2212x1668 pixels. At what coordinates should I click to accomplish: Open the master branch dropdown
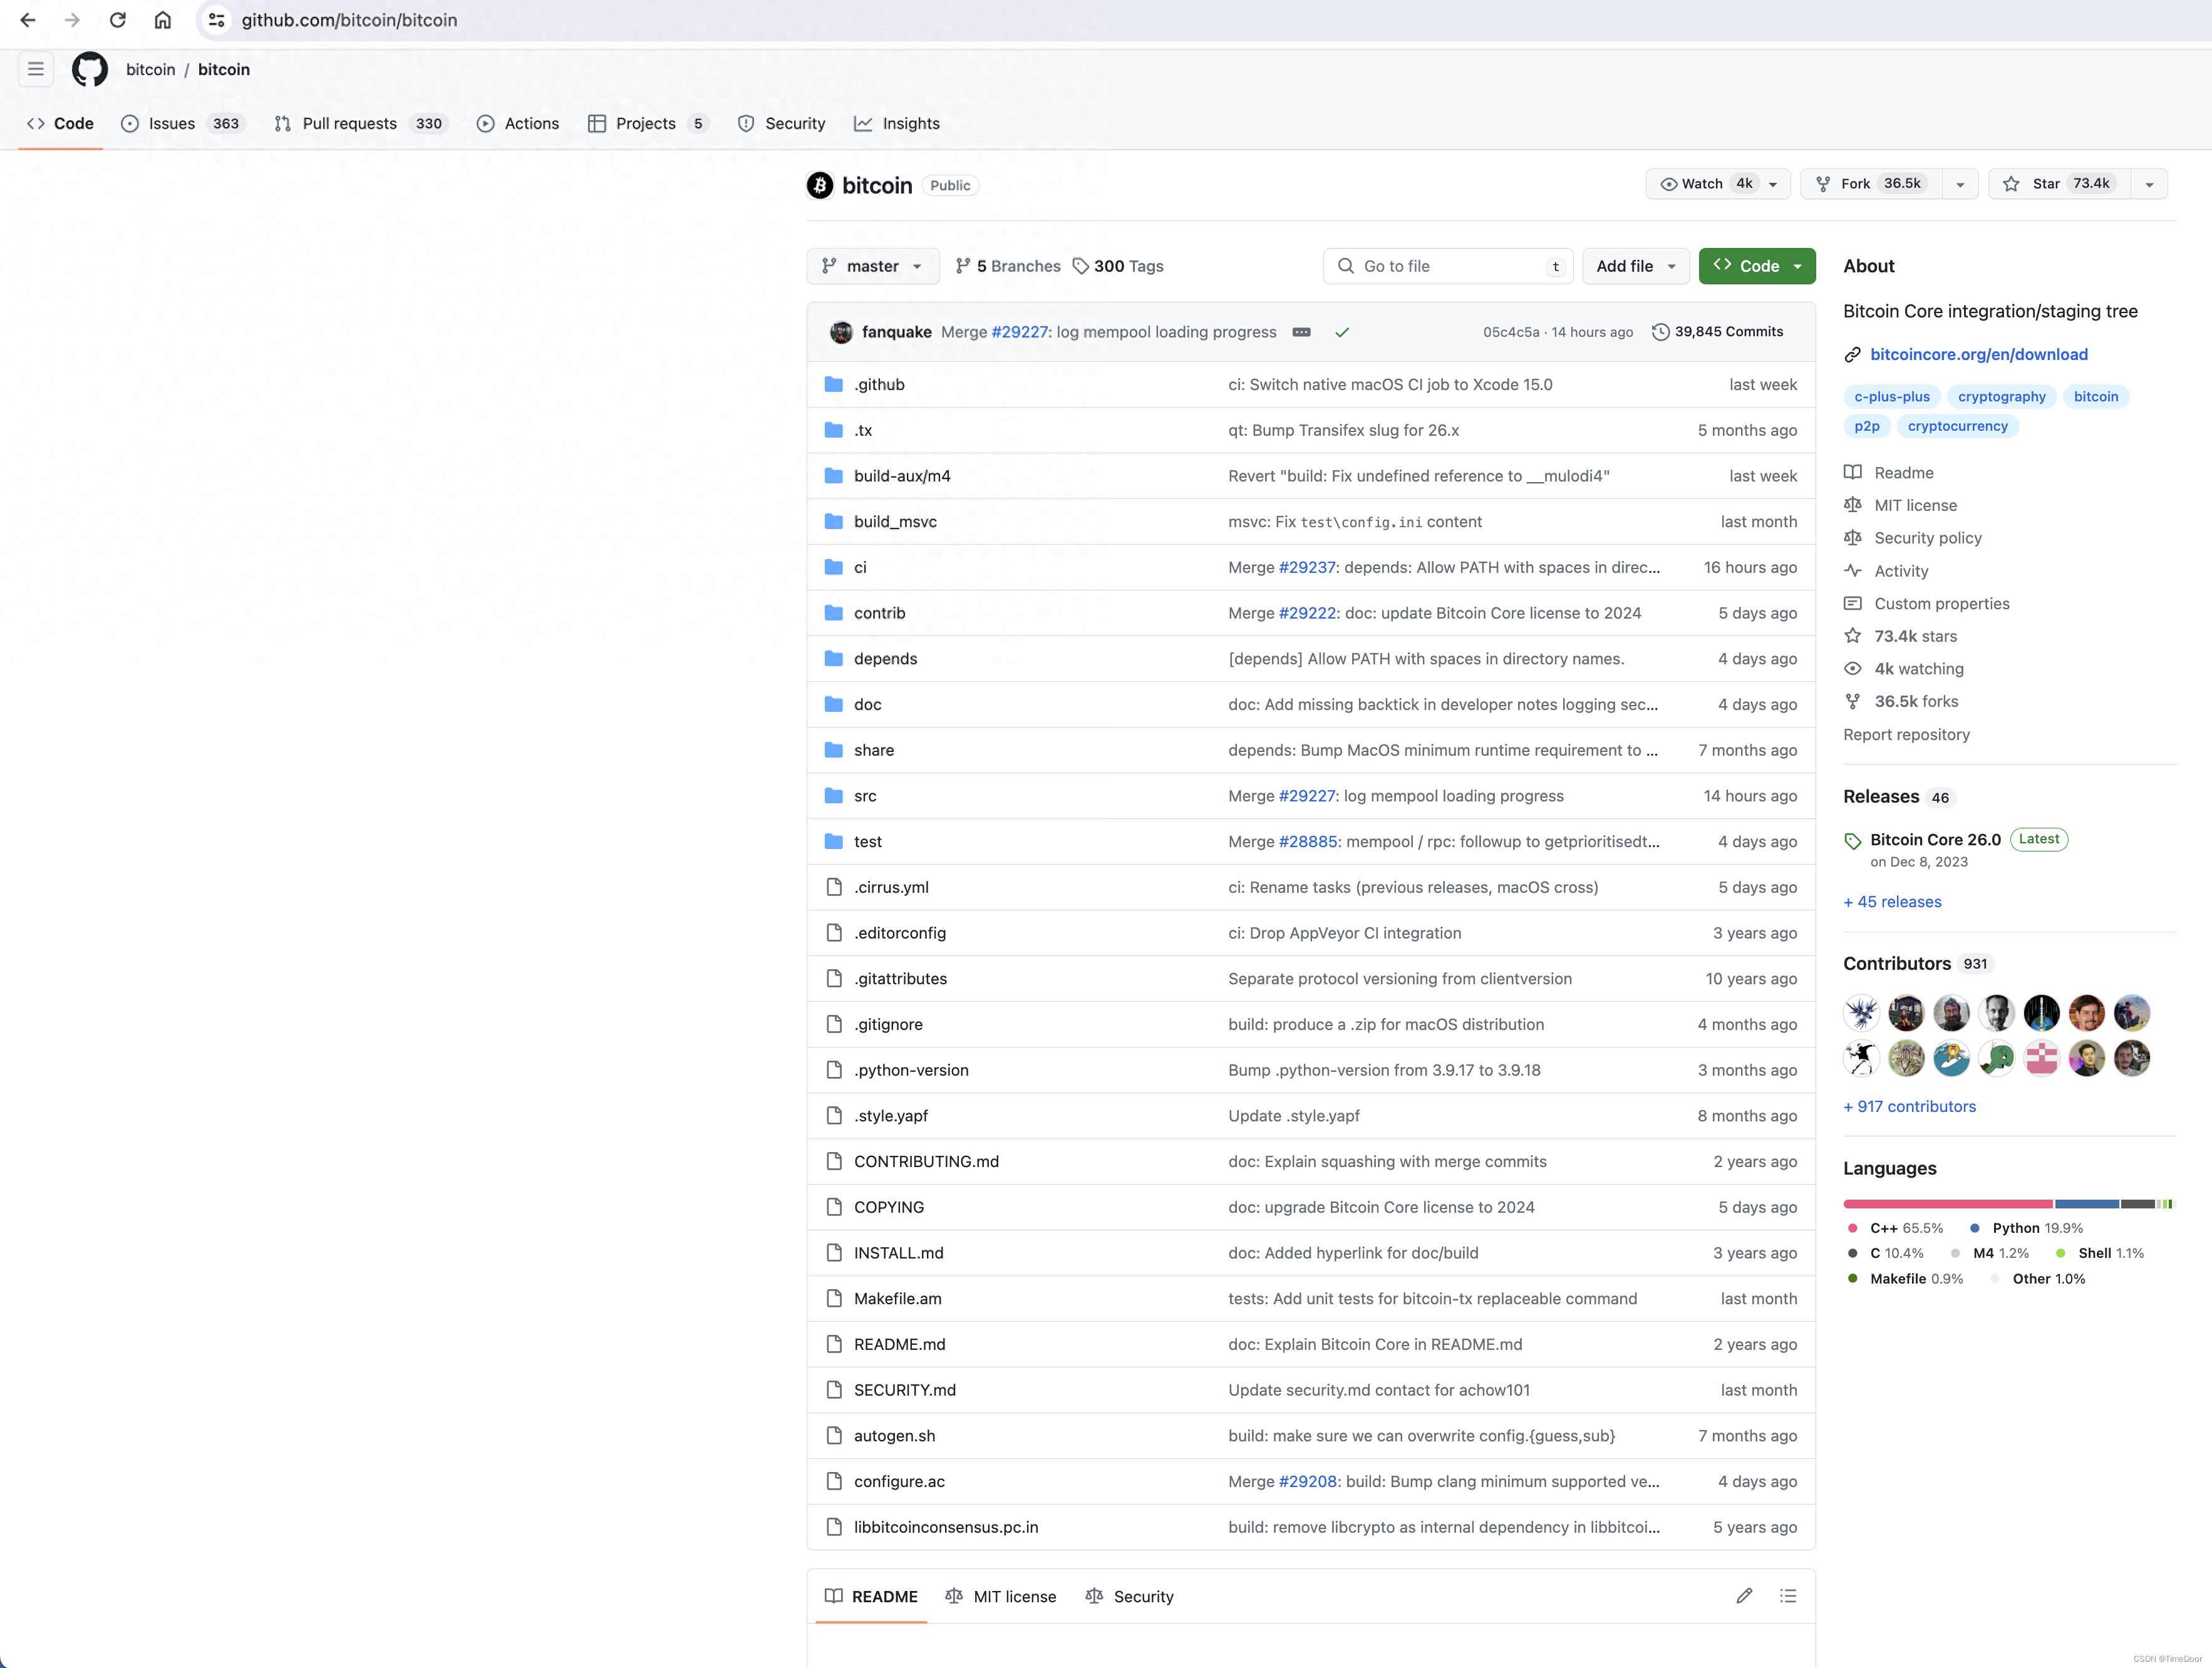[872, 266]
